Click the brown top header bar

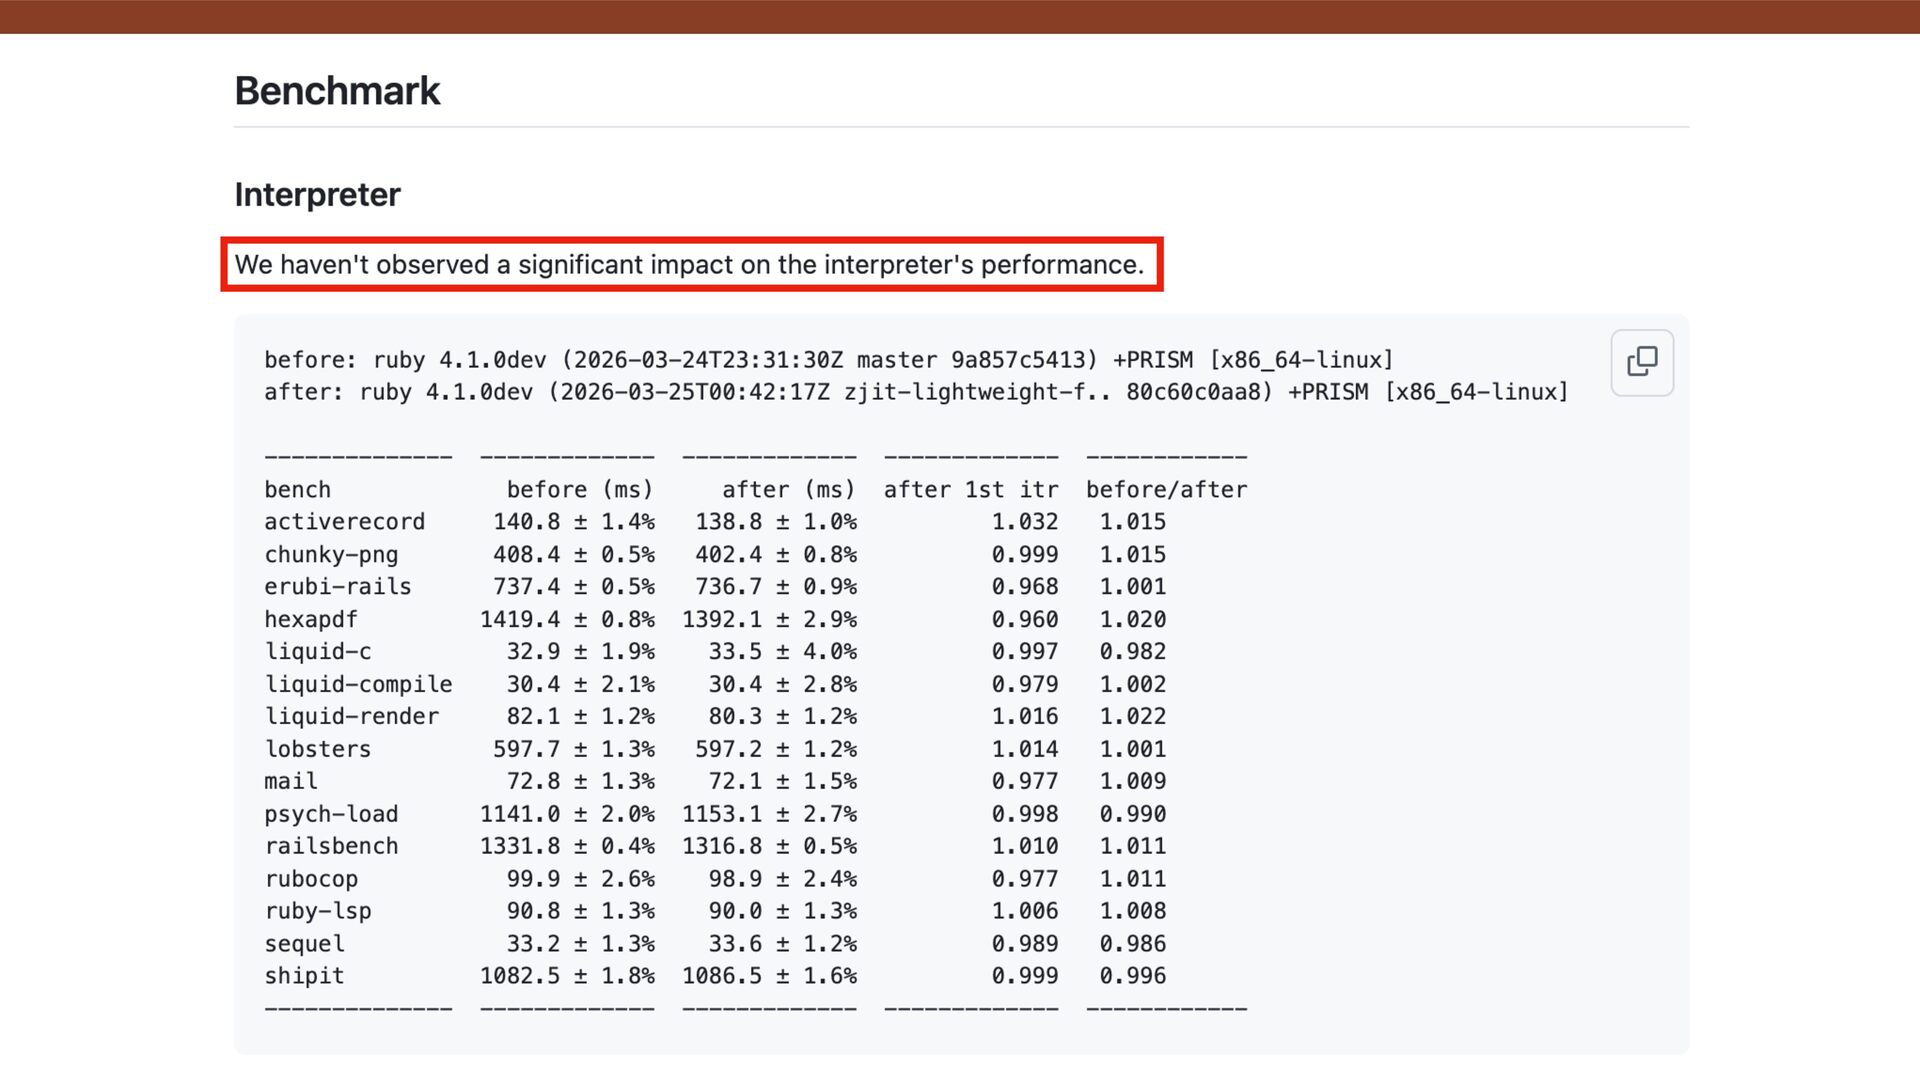point(960,16)
